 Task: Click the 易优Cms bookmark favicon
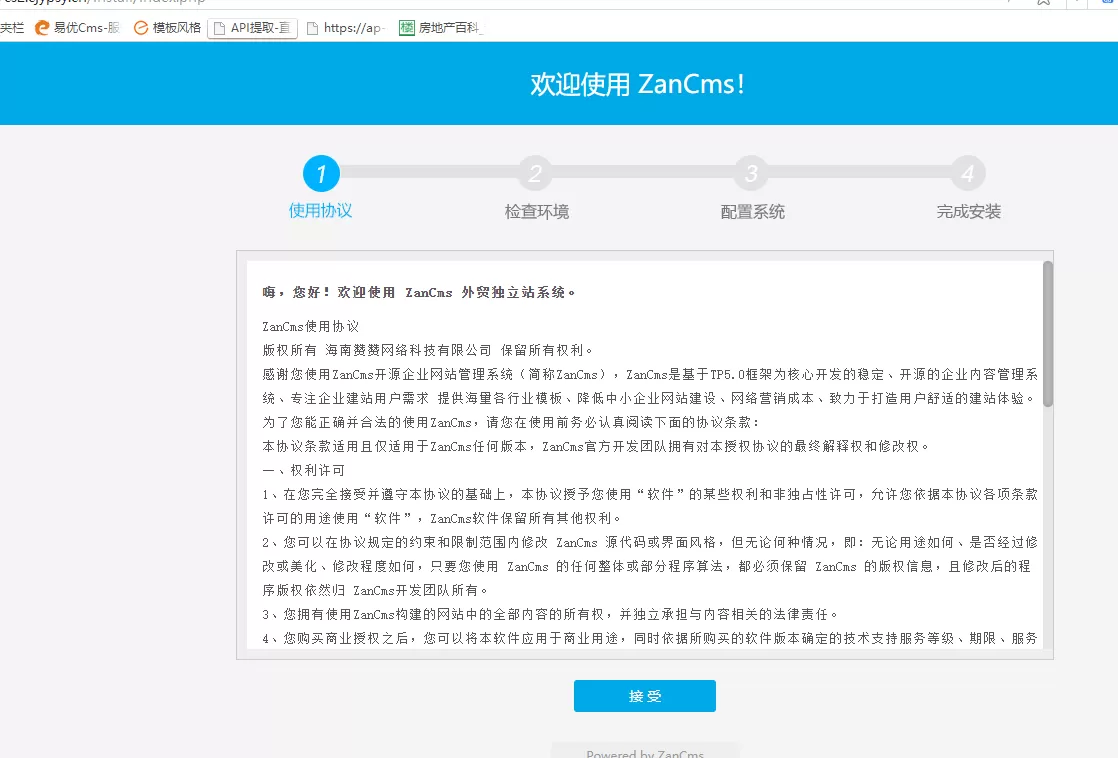tap(42, 28)
